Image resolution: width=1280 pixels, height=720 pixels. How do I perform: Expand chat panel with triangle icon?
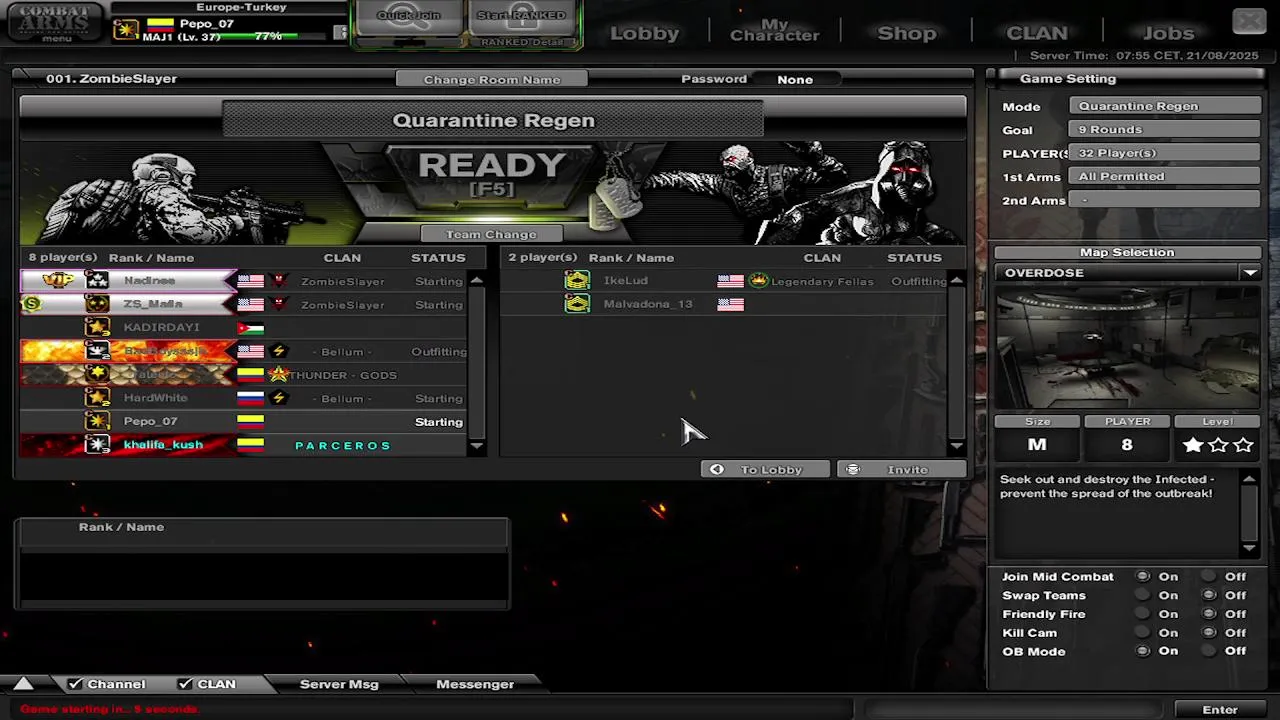click(x=23, y=684)
